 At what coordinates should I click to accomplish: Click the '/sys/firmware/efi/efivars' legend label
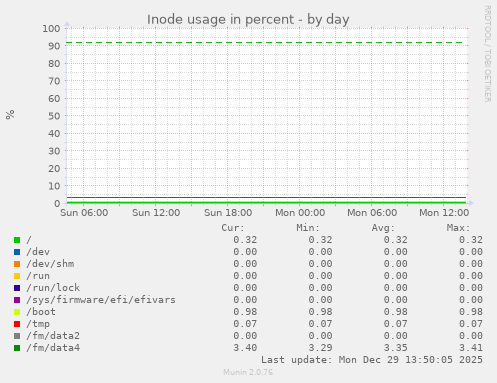(101, 300)
